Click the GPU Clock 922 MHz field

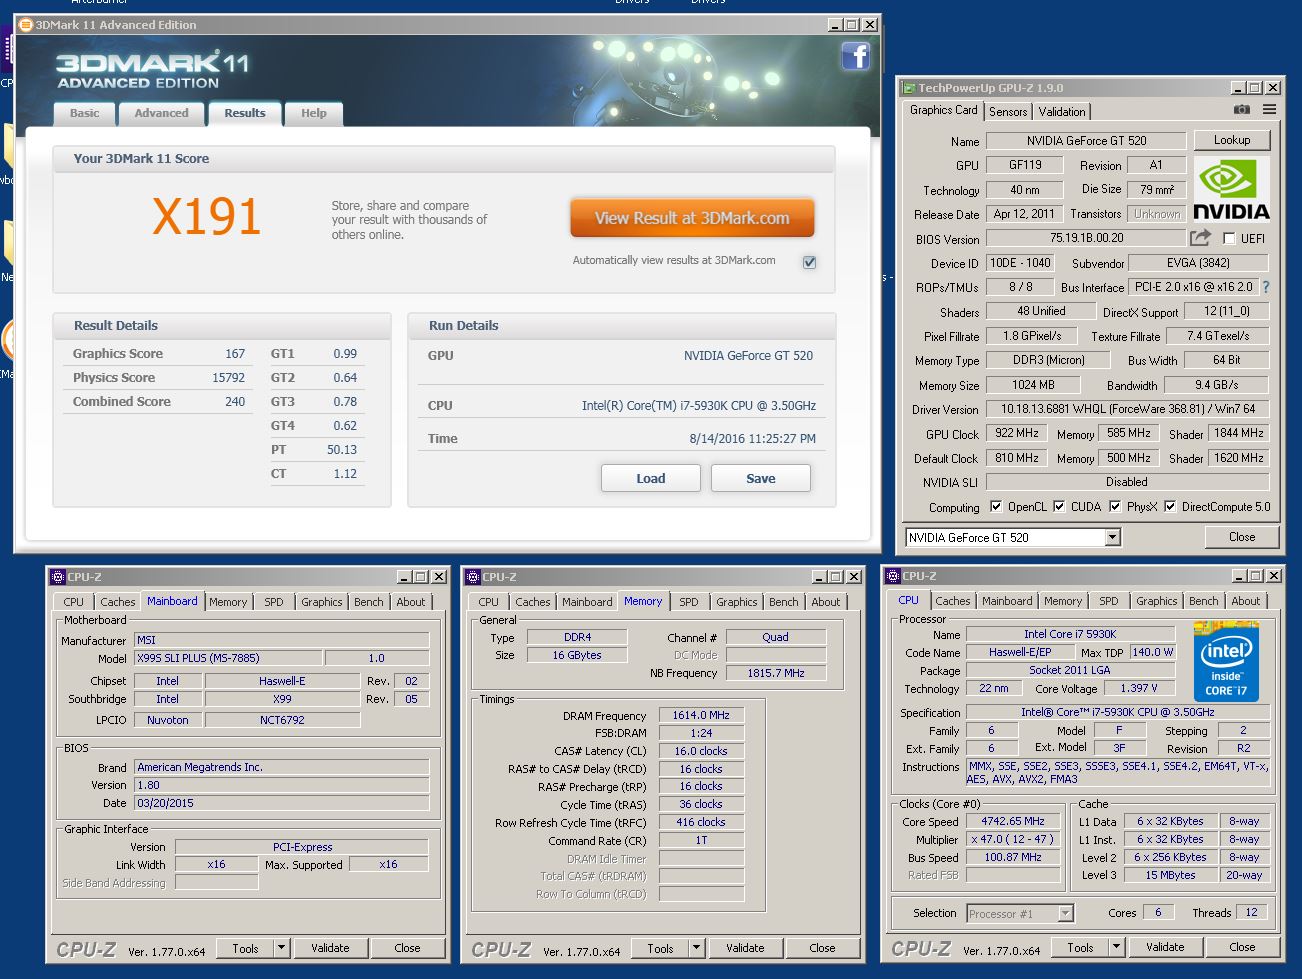click(x=1016, y=433)
